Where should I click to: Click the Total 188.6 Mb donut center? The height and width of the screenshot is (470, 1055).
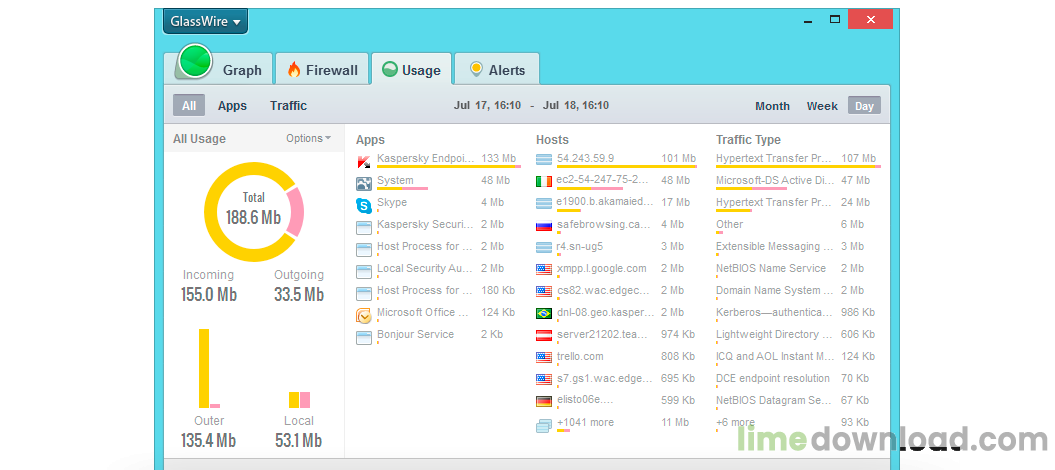point(254,210)
